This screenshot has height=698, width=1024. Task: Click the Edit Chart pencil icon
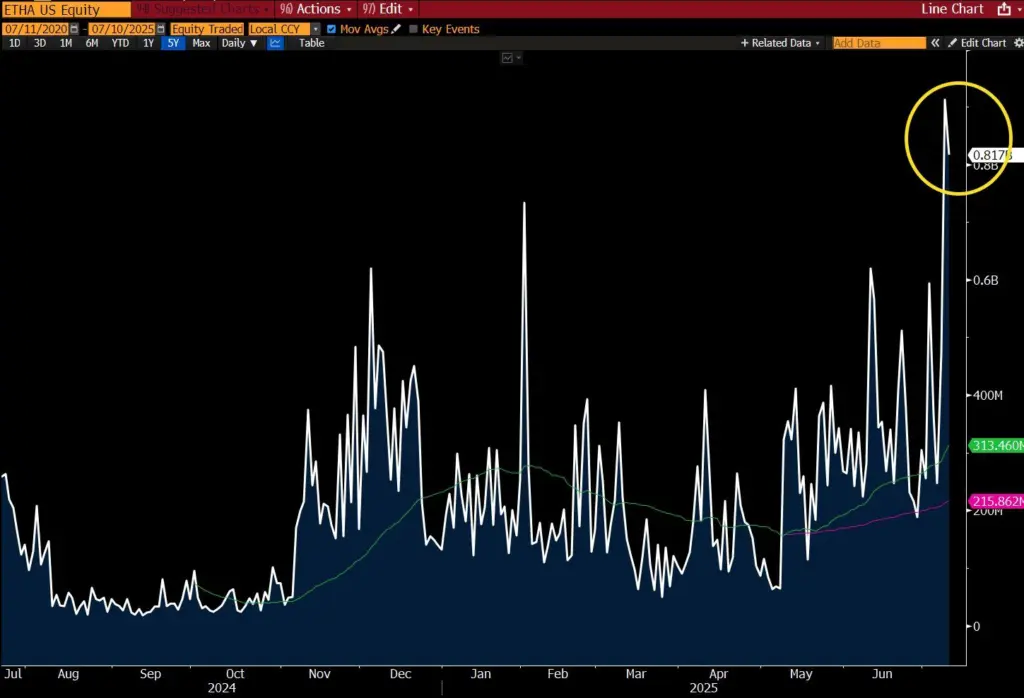(x=951, y=43)
